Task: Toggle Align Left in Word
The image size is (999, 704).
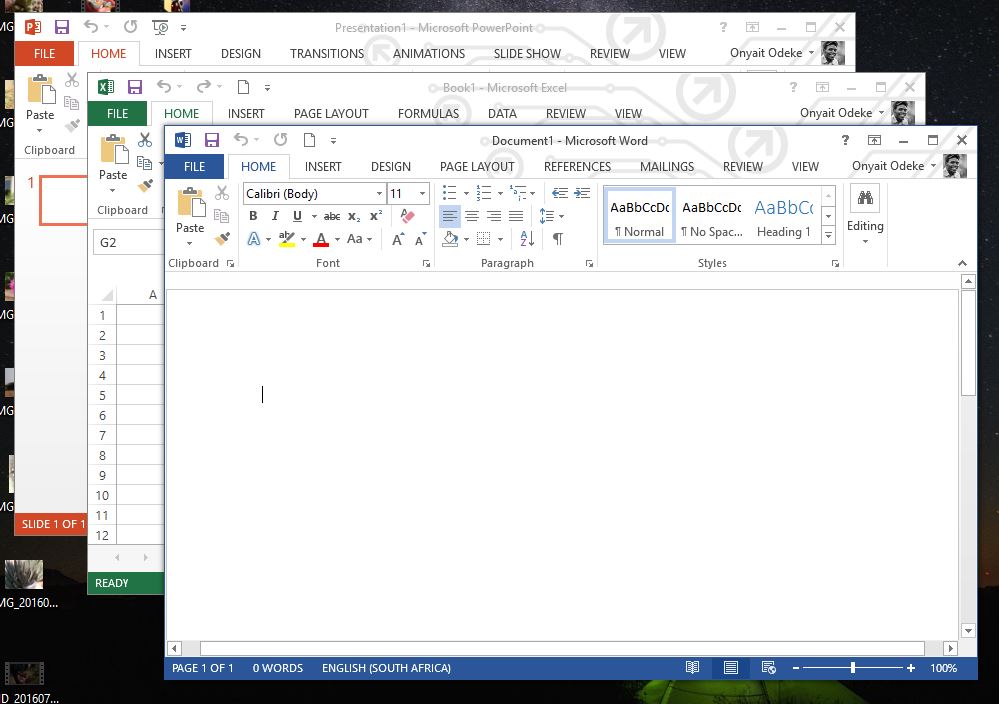Action: click(x=450, y=217)
